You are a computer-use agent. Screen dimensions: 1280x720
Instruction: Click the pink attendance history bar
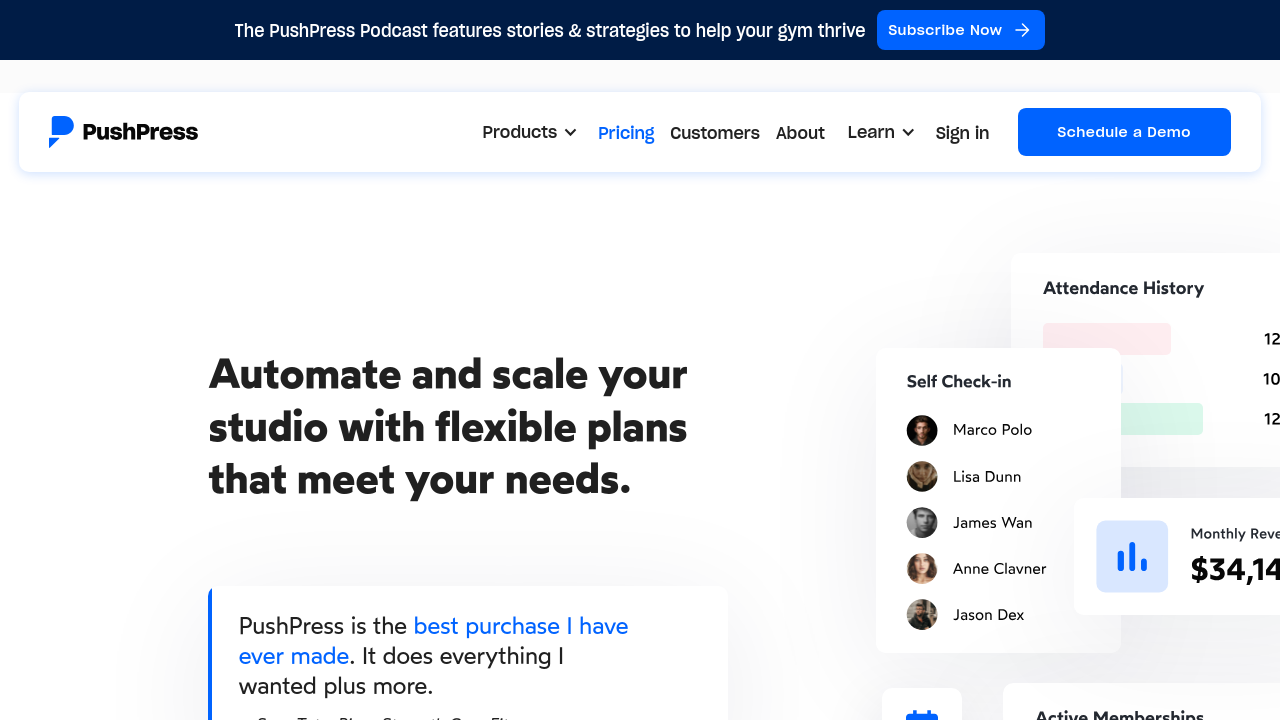pos(1106,339)
